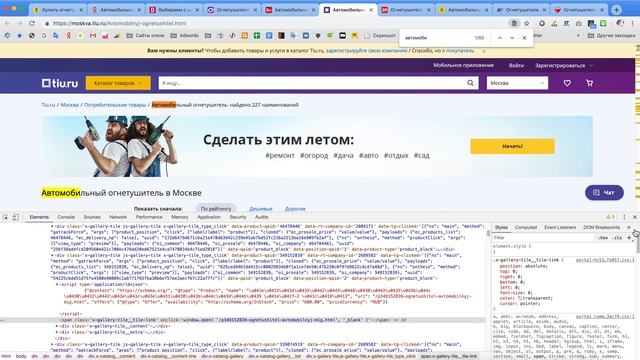
Task: Toggle the :hov element state button
Action: (x=603, y=238)
